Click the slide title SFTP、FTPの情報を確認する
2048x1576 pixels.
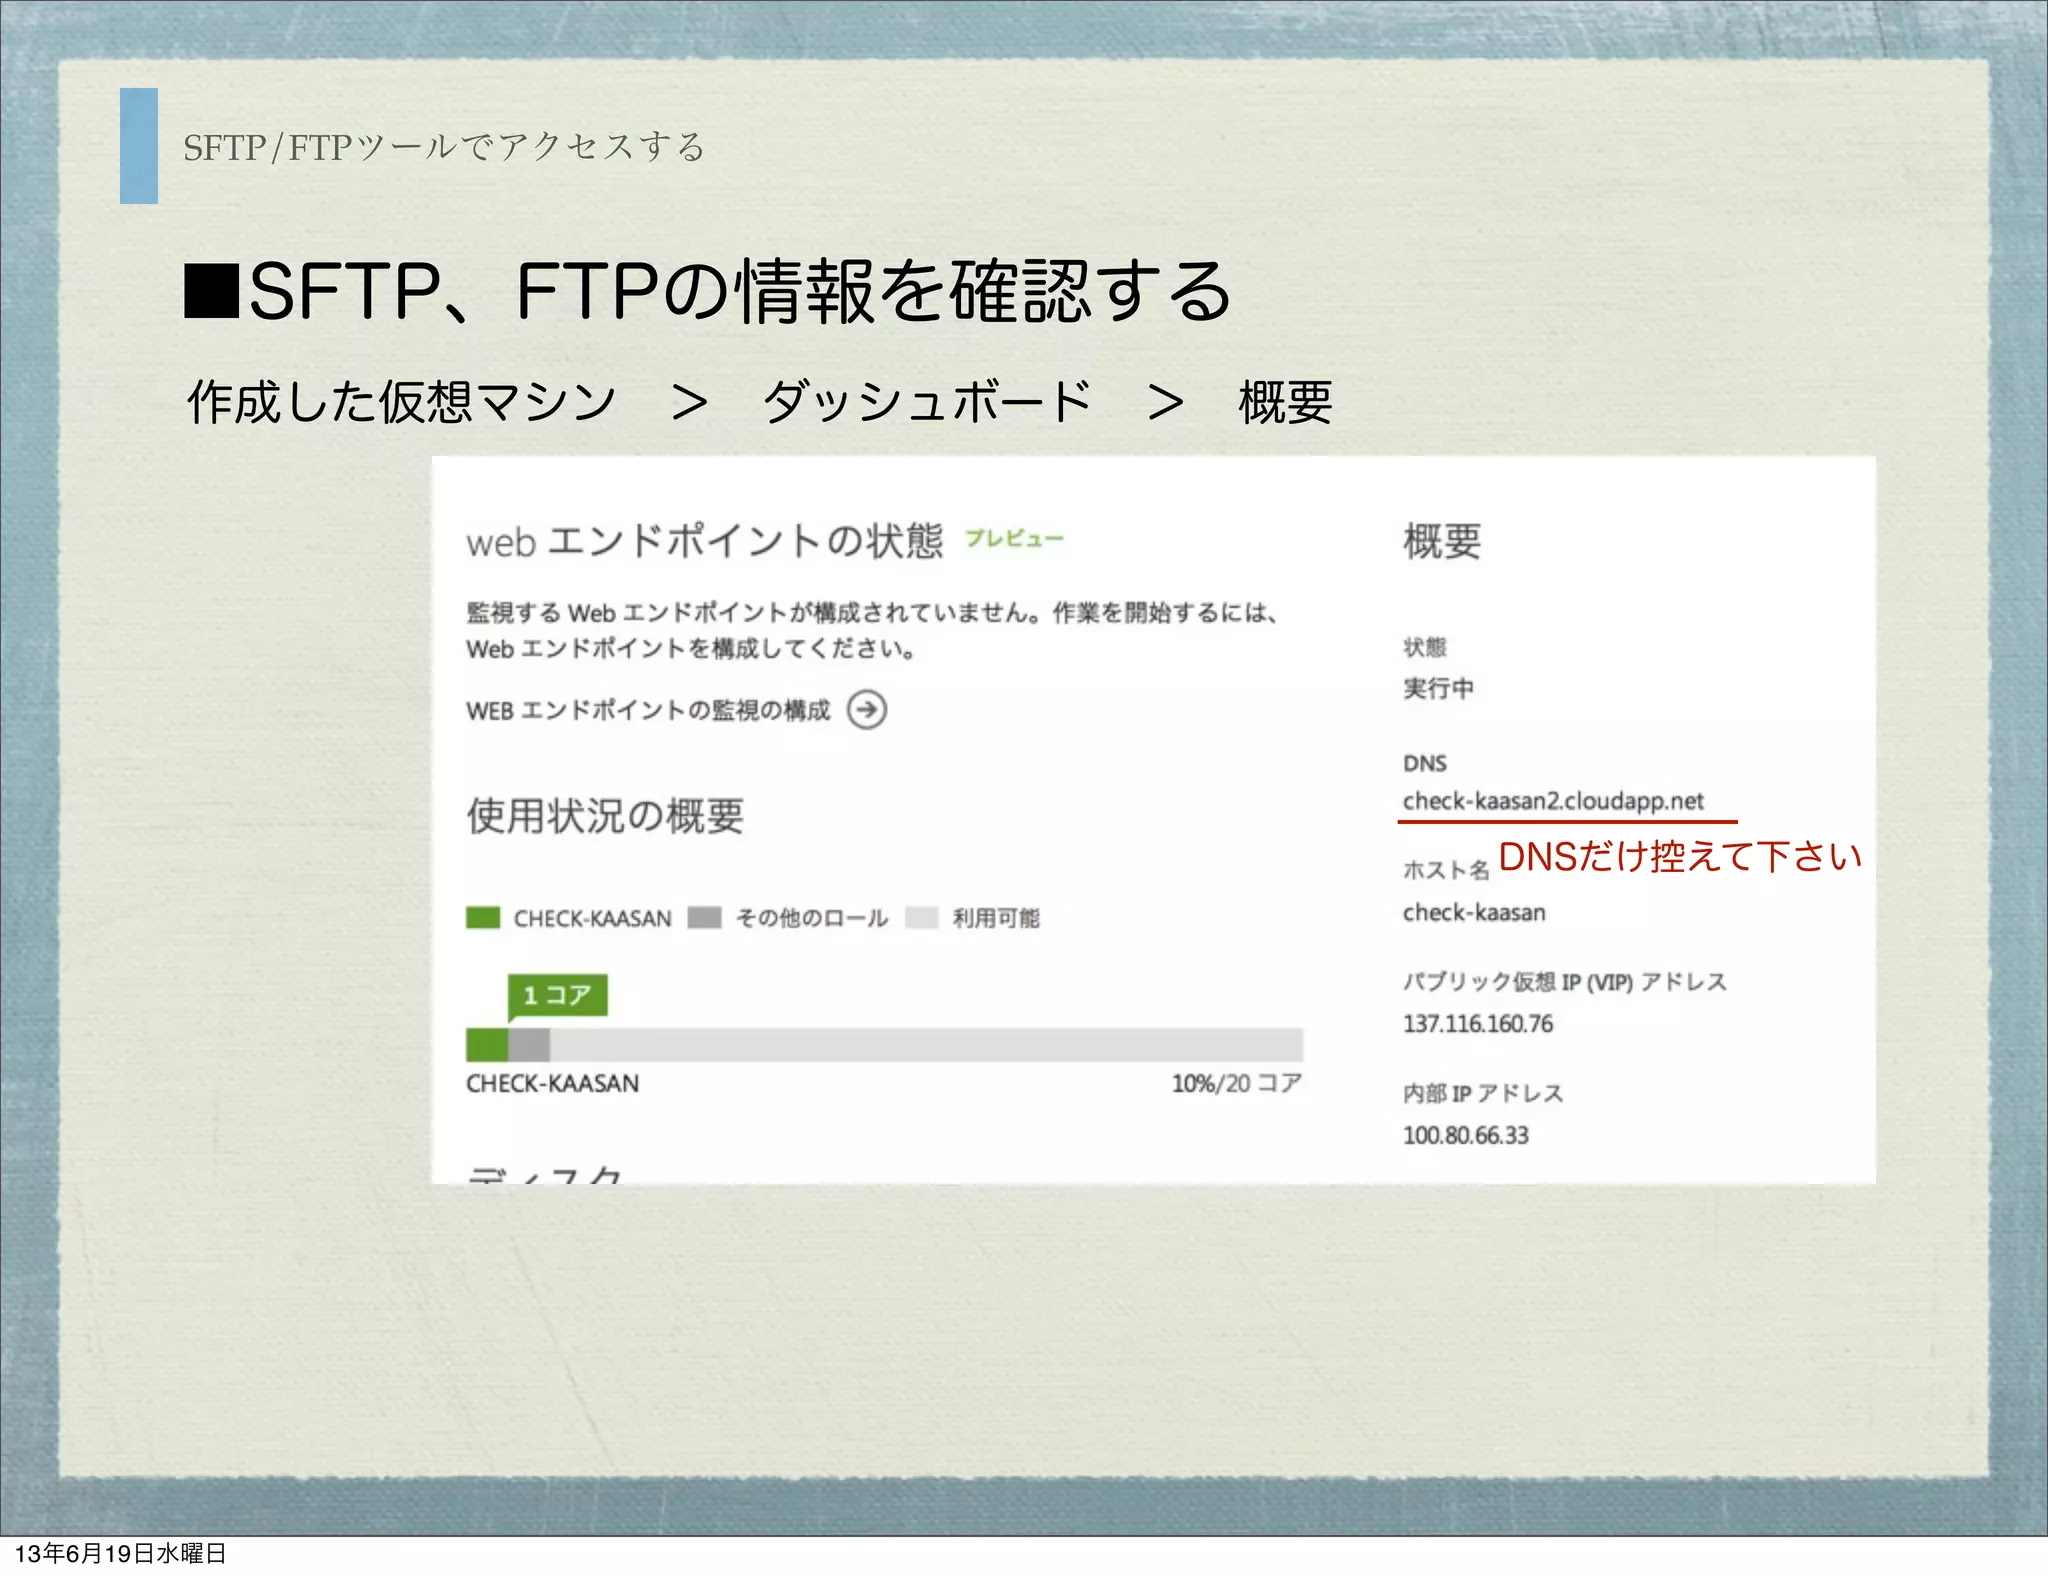point(708,291)
